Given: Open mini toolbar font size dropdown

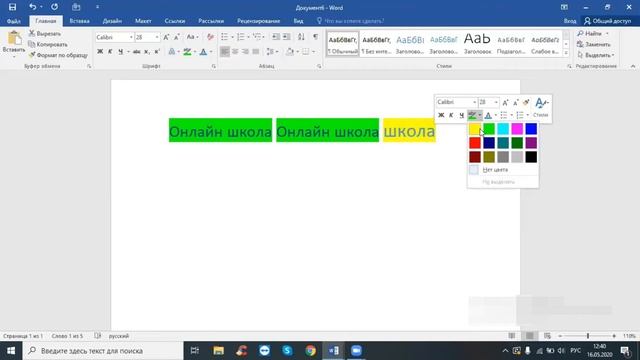Looking at the screenshot, I should click(496, 102).
